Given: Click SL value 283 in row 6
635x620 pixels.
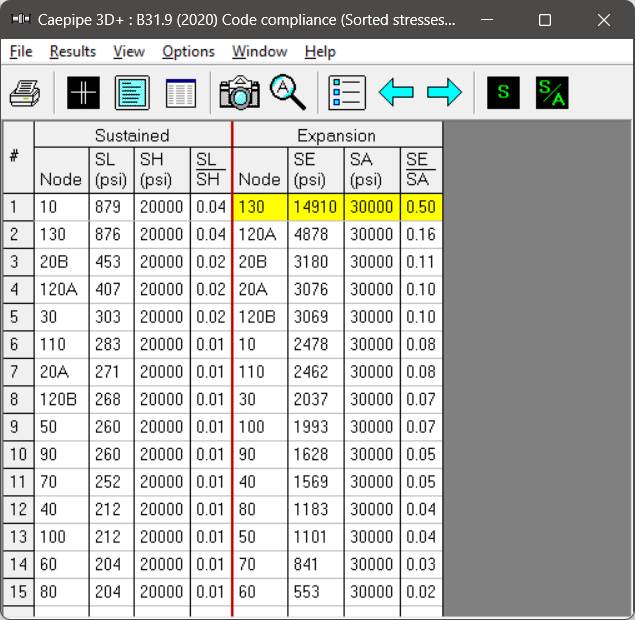Looking at the screenshot, I should tap(111, 344).
